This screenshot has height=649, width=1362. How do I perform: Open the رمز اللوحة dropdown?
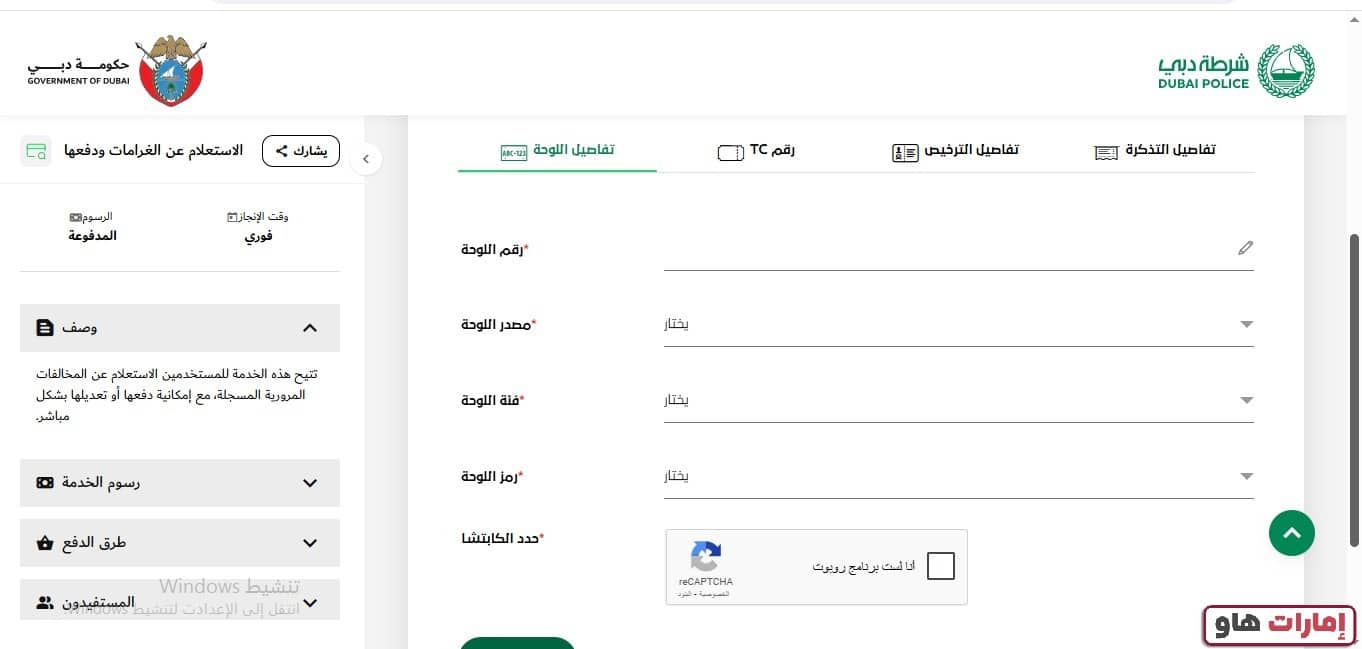[958, 476]
